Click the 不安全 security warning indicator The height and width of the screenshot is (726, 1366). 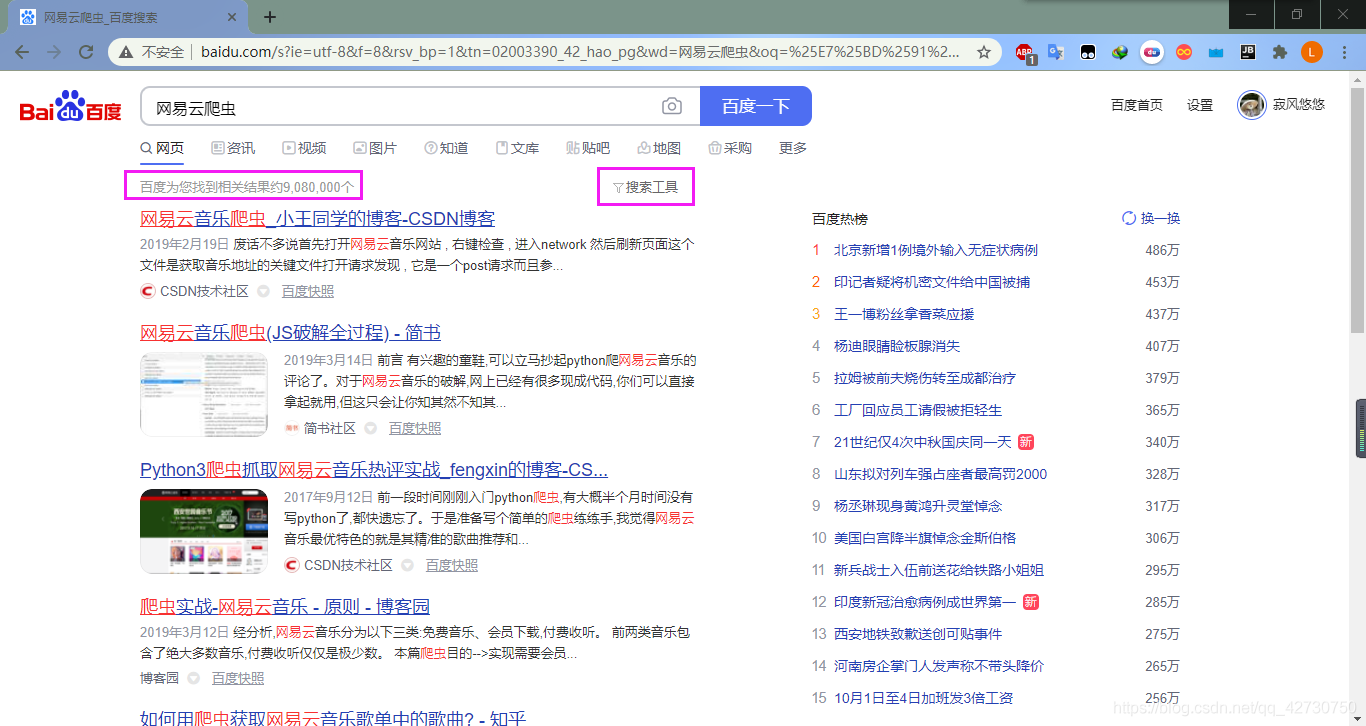(x=151, y=52)
